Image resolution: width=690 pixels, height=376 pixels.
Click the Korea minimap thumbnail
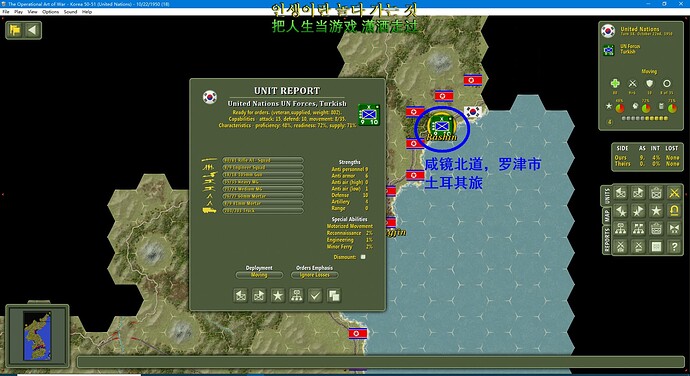pos(37,336)
